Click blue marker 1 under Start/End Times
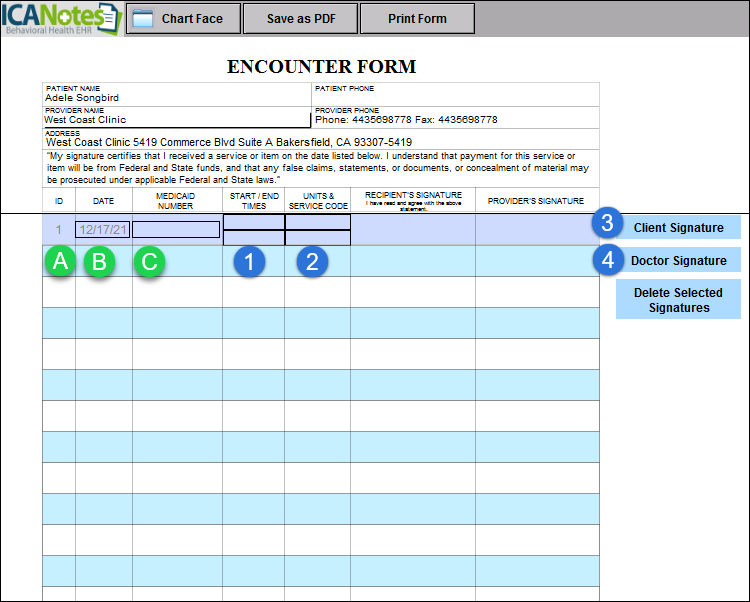The width and height of the screenshot is (750, 602). [250, 262]
